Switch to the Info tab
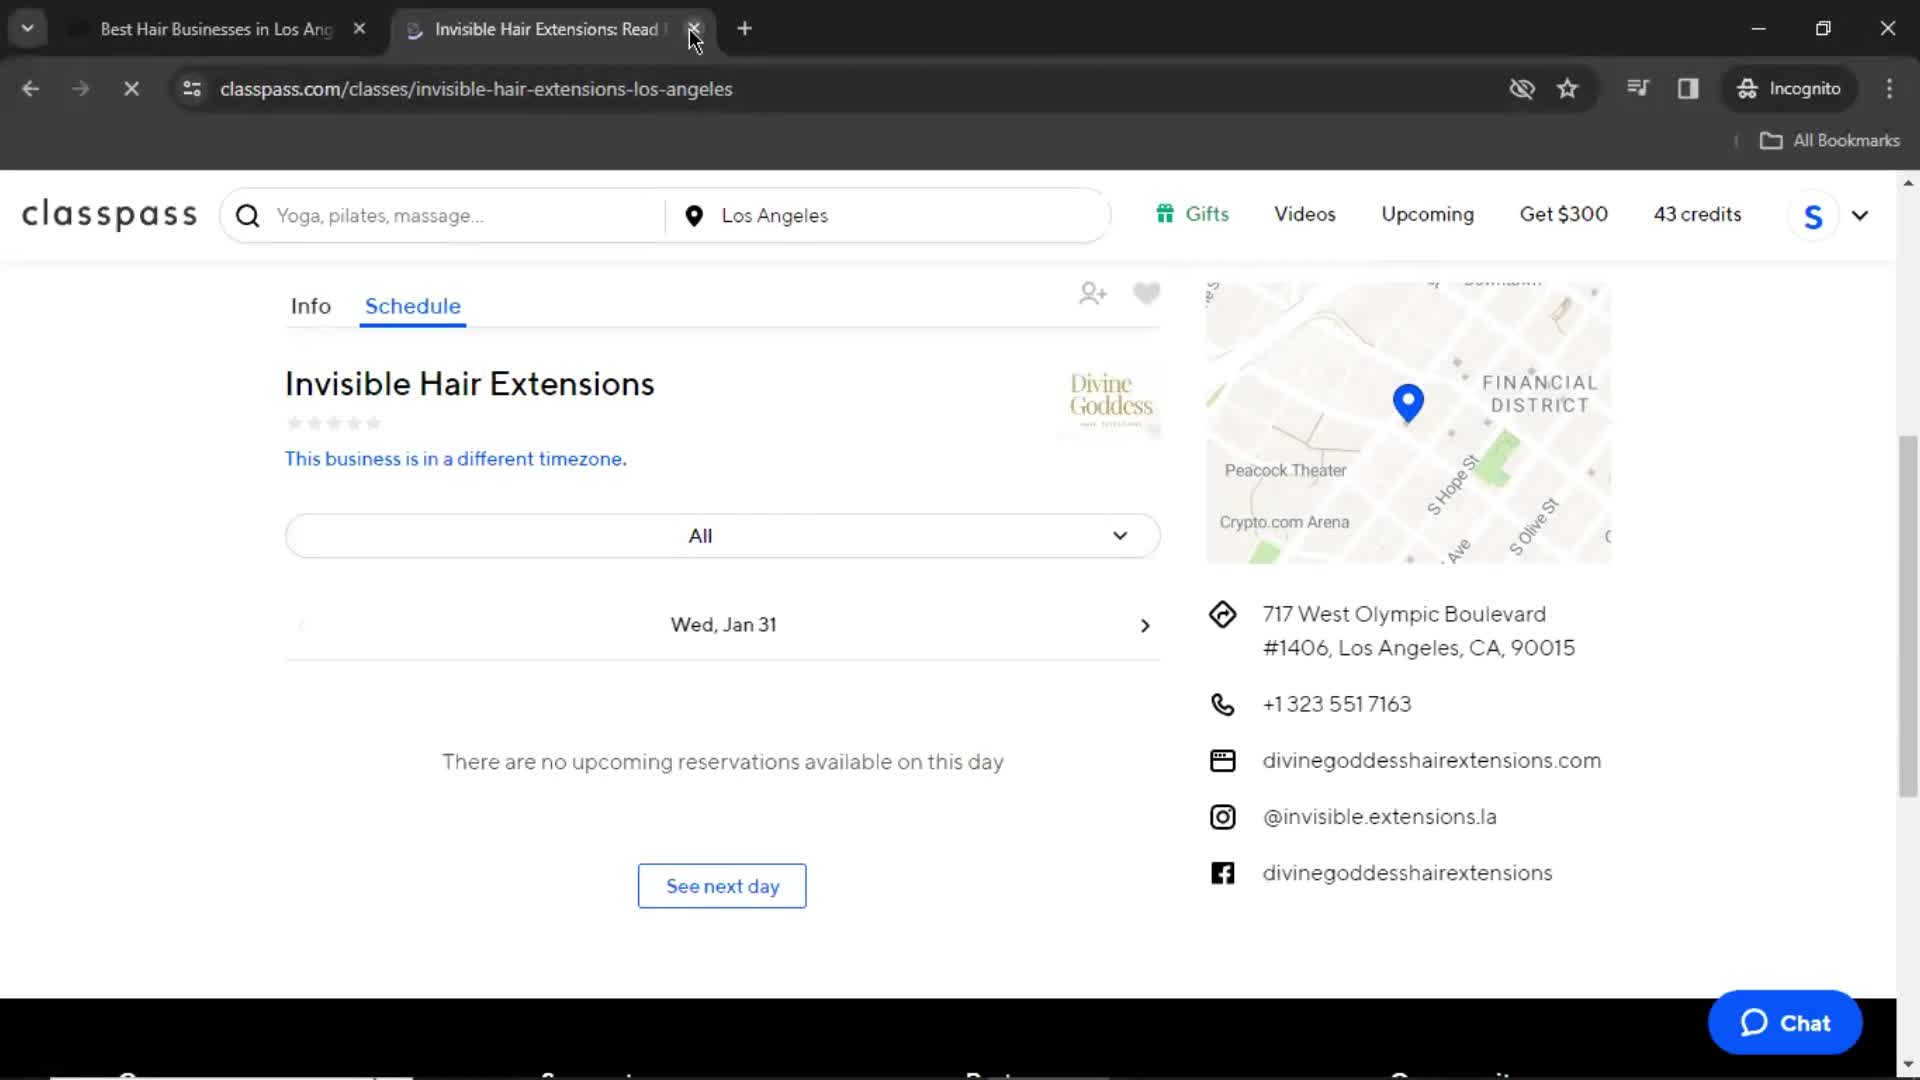The height and width of the screenshot is (1080, 1920). [x=311, y=306]
